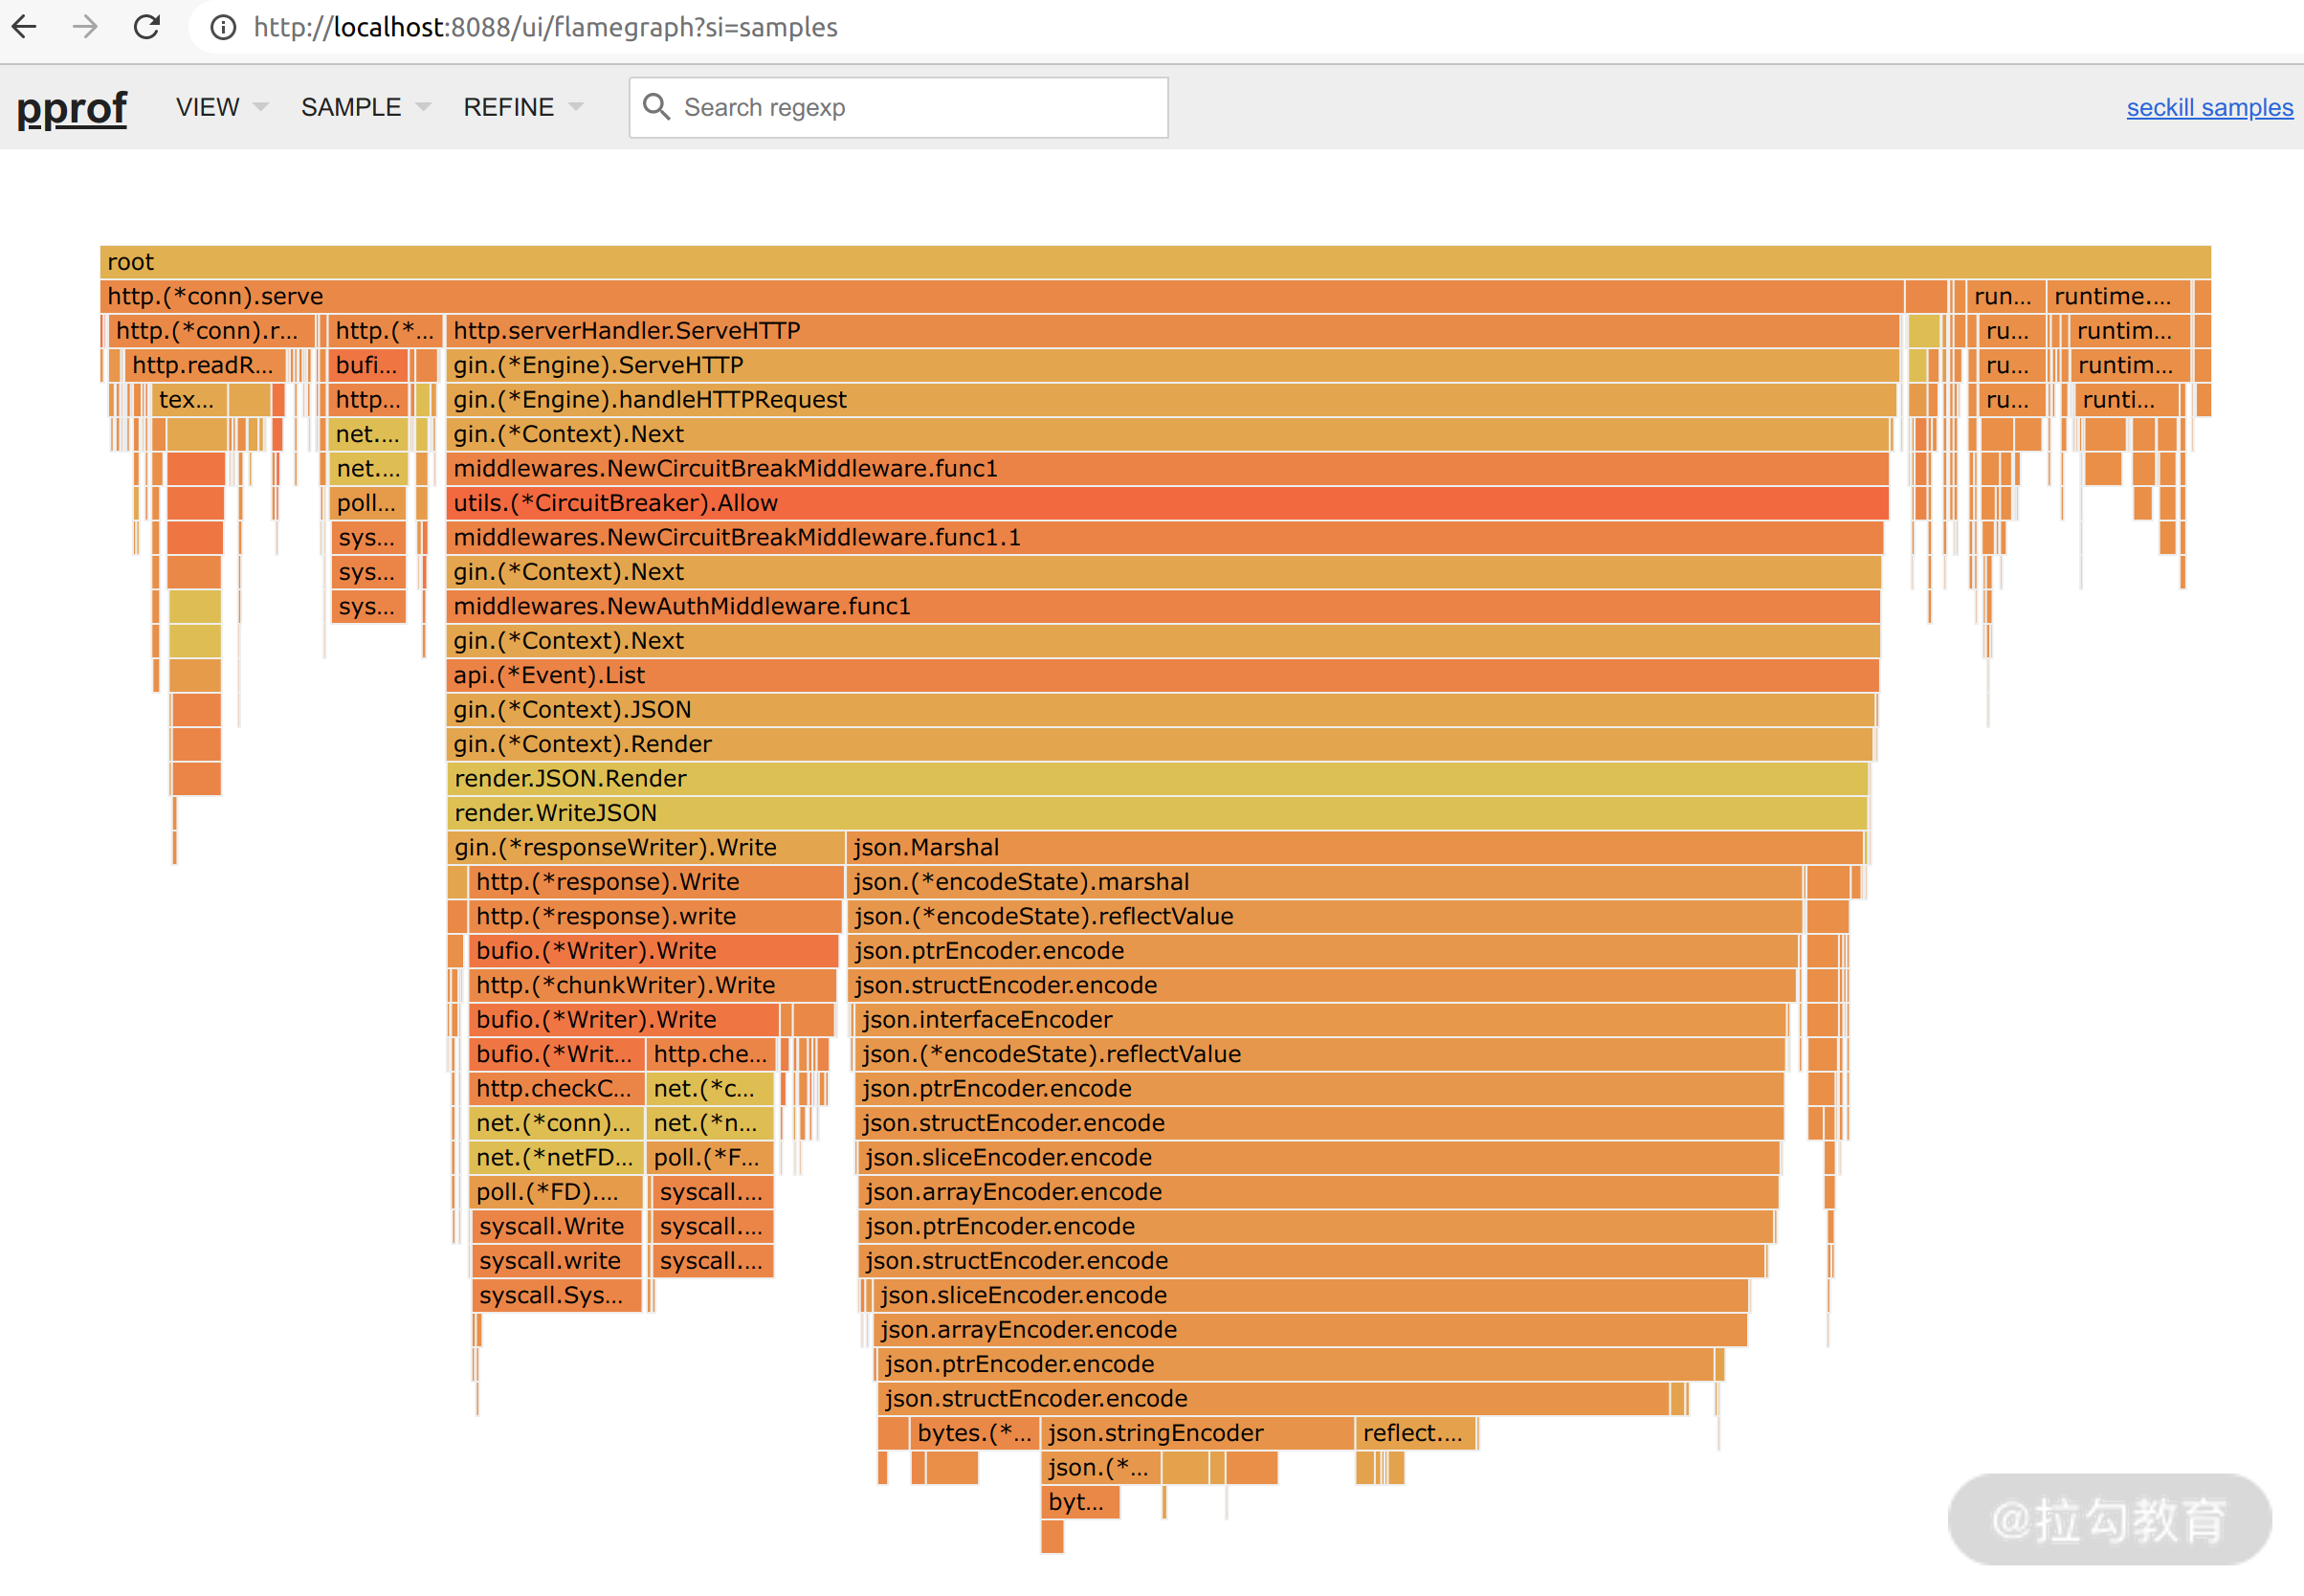Open the seckill samples link
Viewport: 2304px width, 1596px height.
click(2208, 107)
